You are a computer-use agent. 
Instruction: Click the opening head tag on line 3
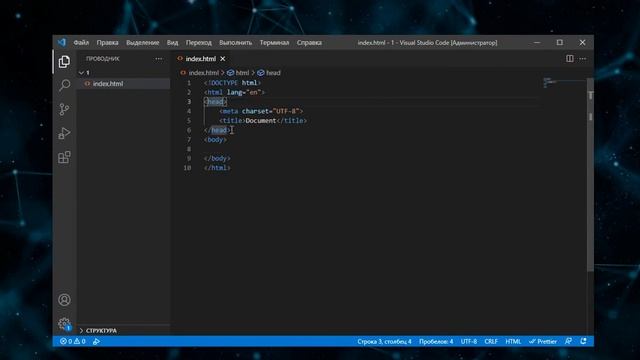click(215, 102)
